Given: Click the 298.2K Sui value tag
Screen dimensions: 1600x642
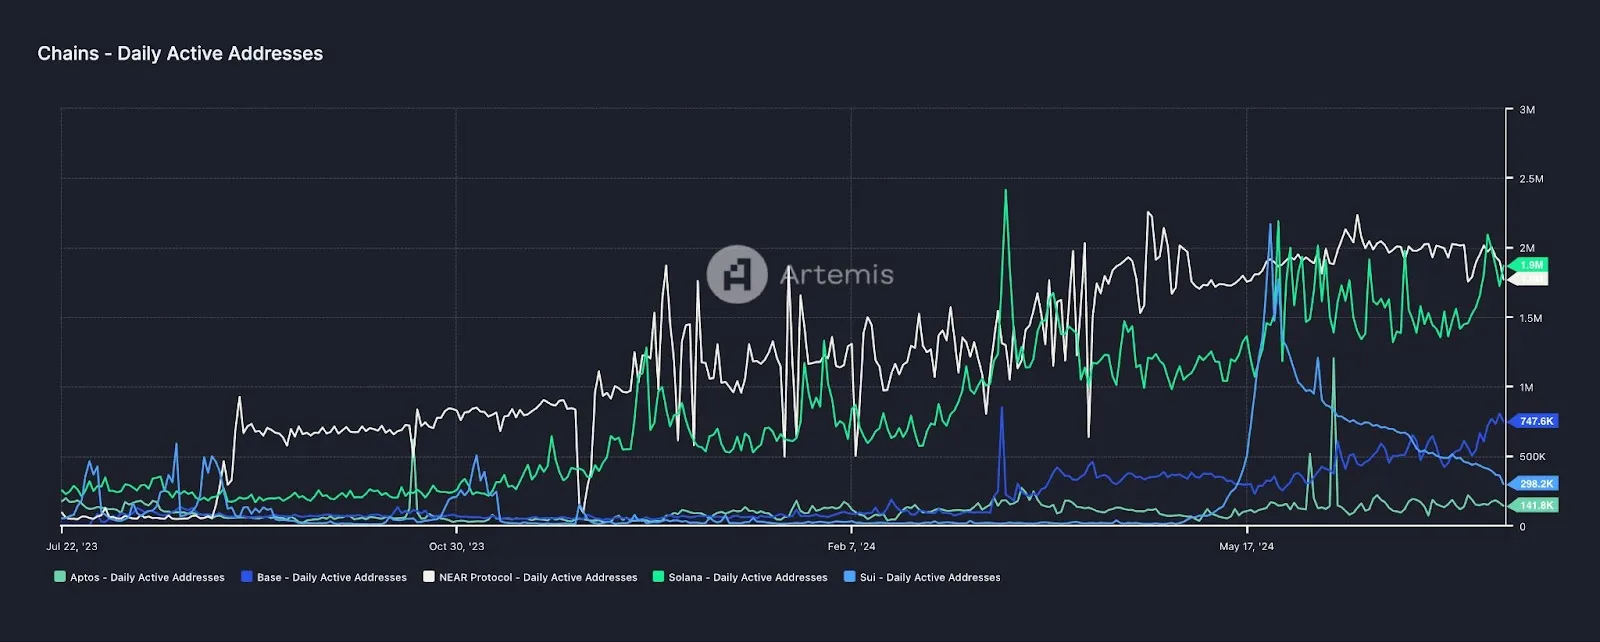Looking at the screenshot, I should click(x=1535, y=483).
